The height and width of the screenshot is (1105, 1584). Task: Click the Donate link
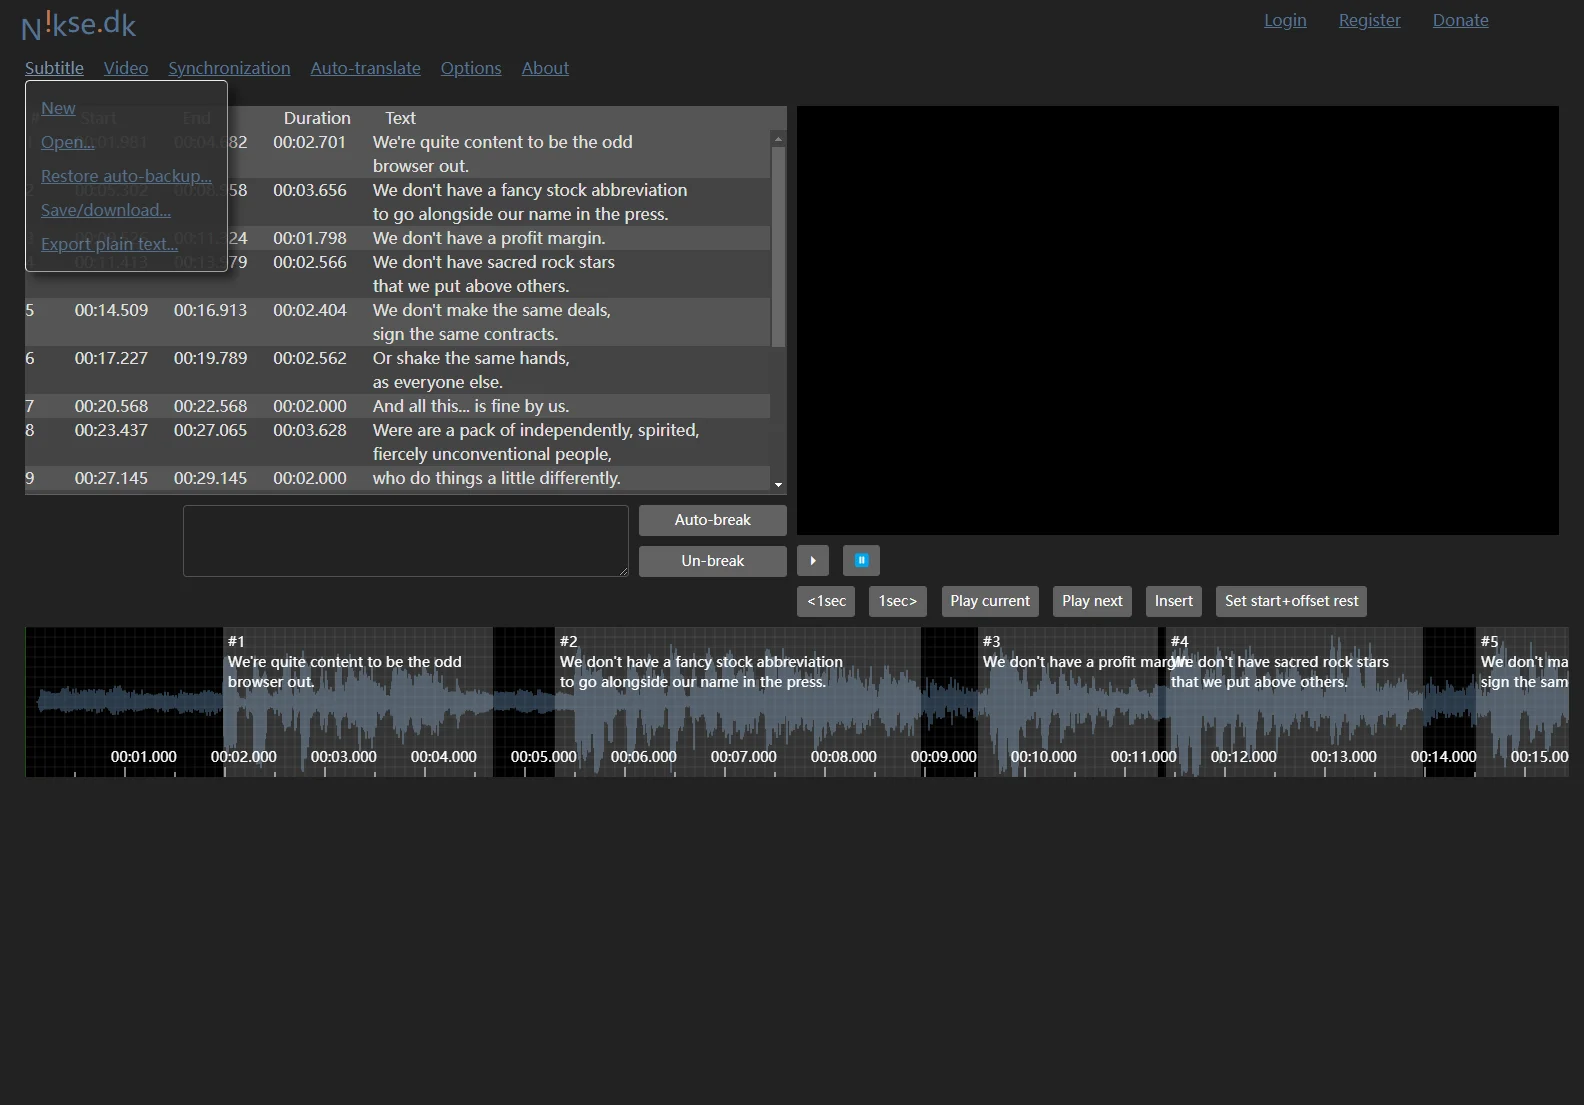[x=1460, y=20]
